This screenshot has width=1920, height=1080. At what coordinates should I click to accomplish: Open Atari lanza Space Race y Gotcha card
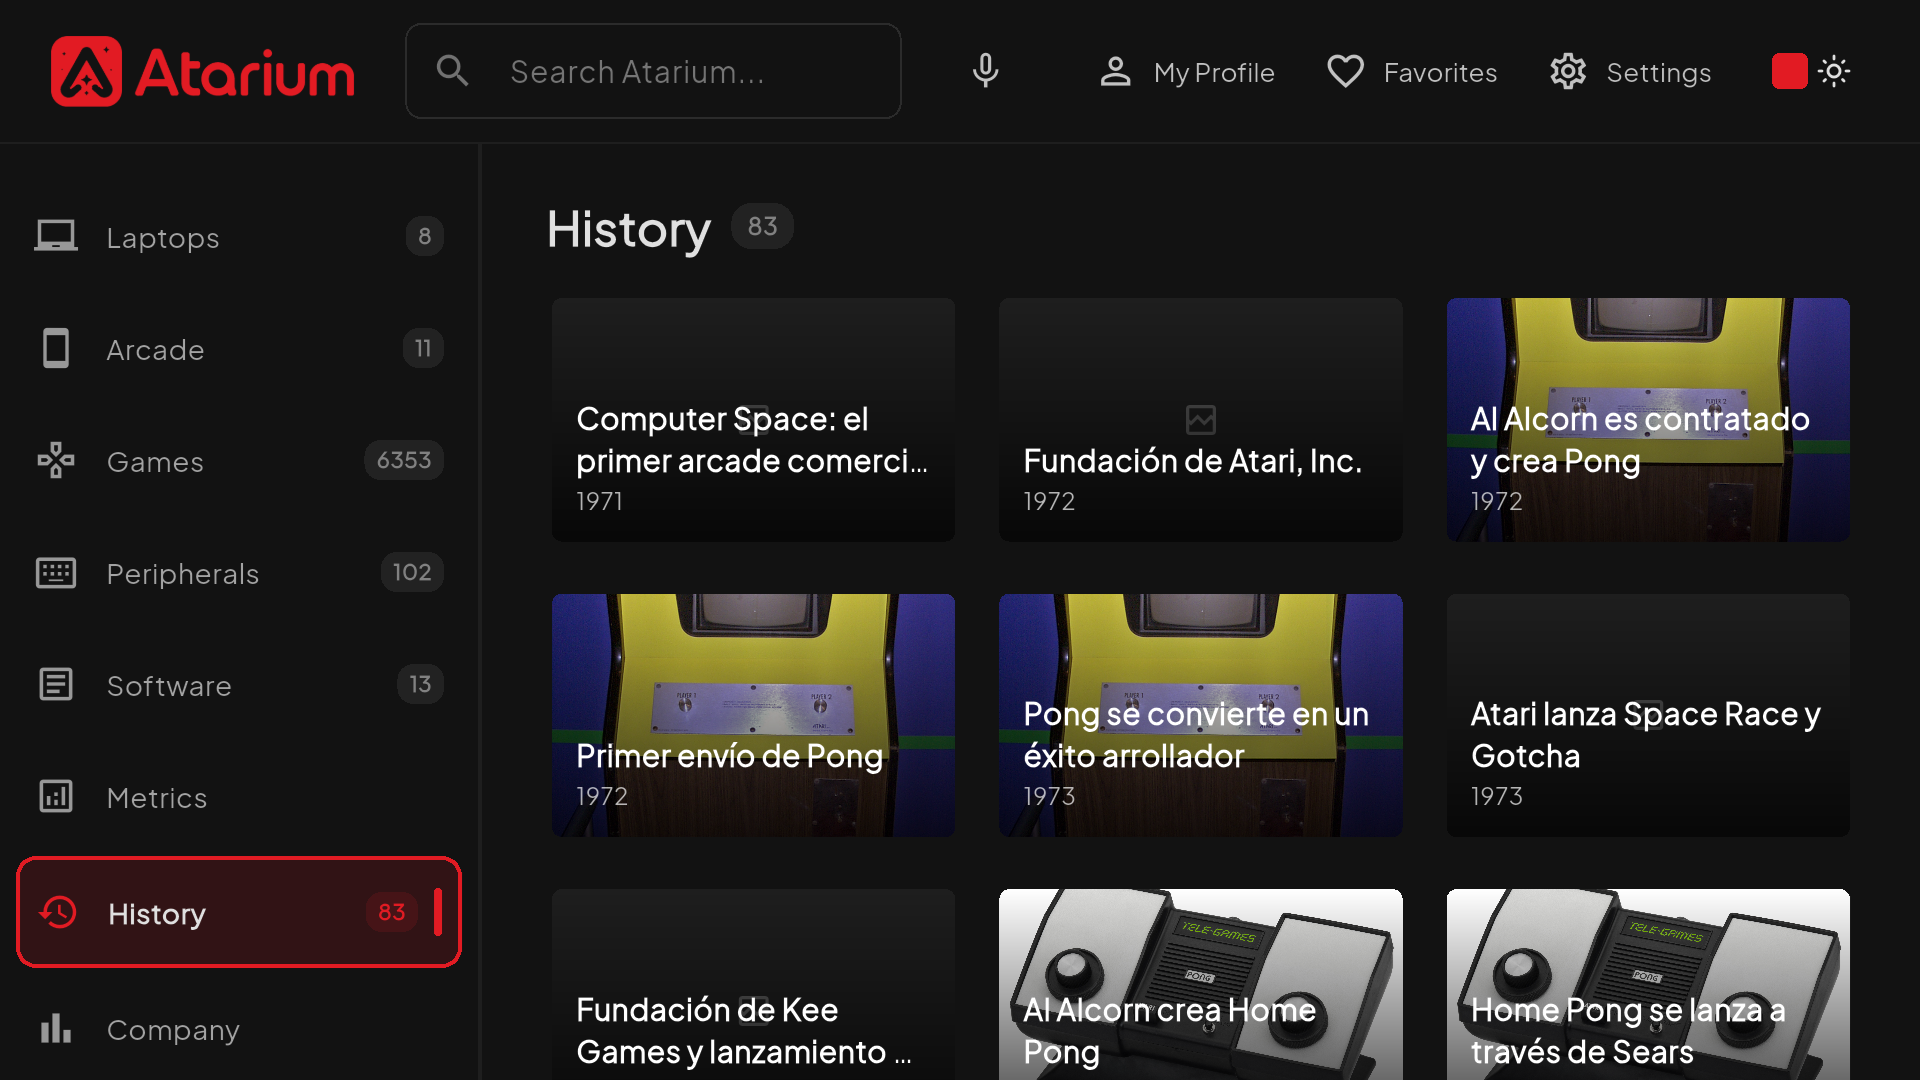click(1648, 715)
